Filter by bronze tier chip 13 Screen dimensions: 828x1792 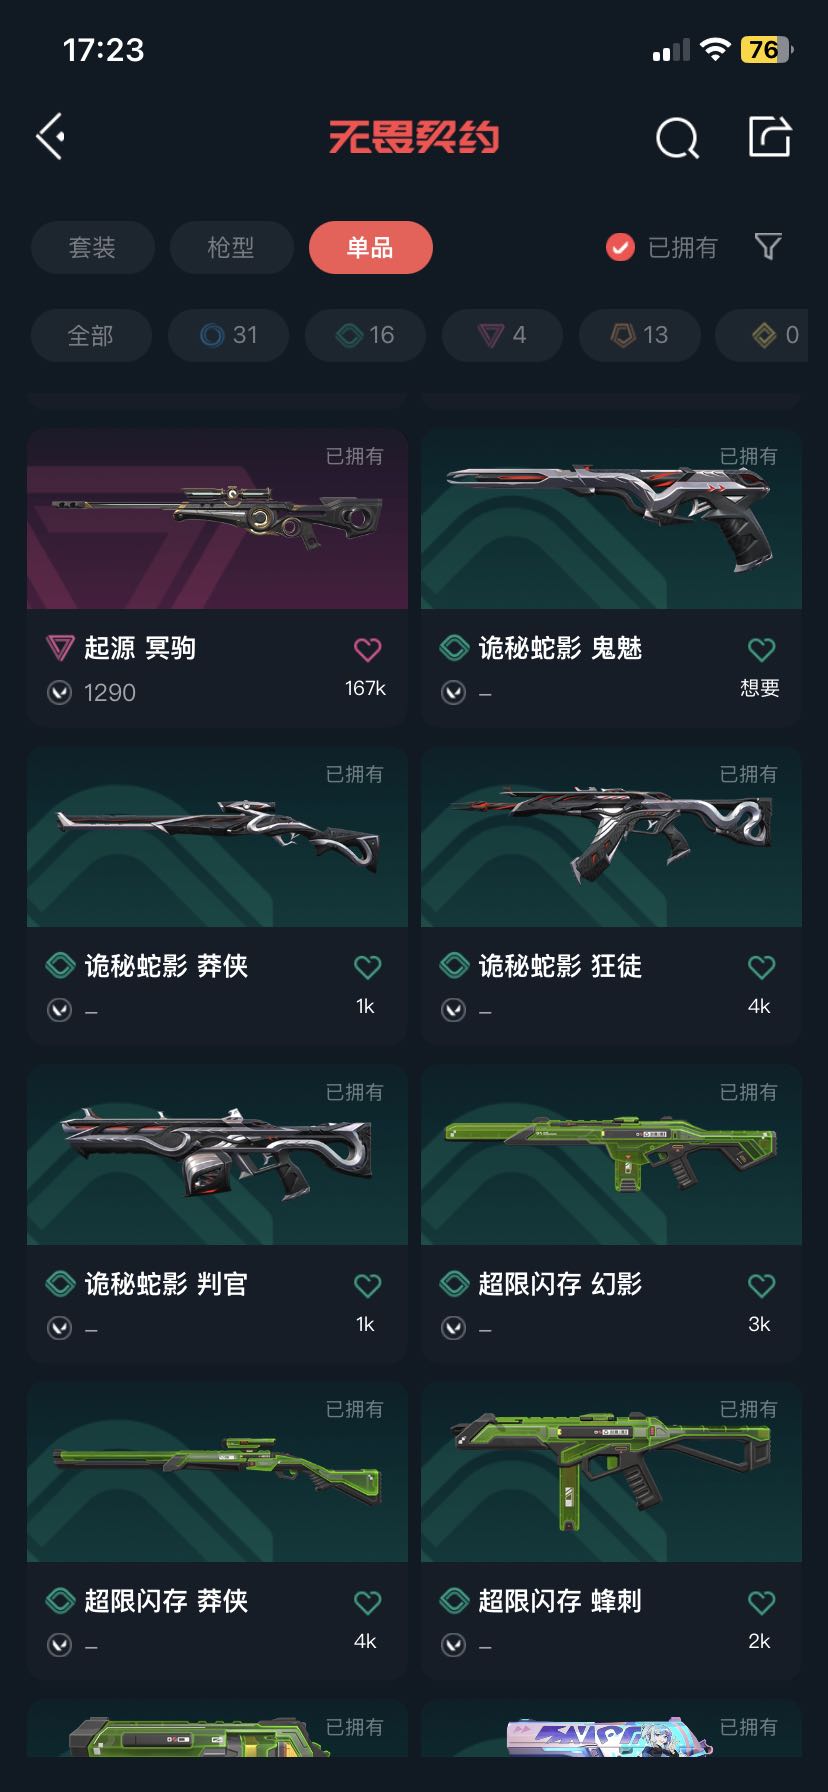pyautogui.click(x=639, y=335)
